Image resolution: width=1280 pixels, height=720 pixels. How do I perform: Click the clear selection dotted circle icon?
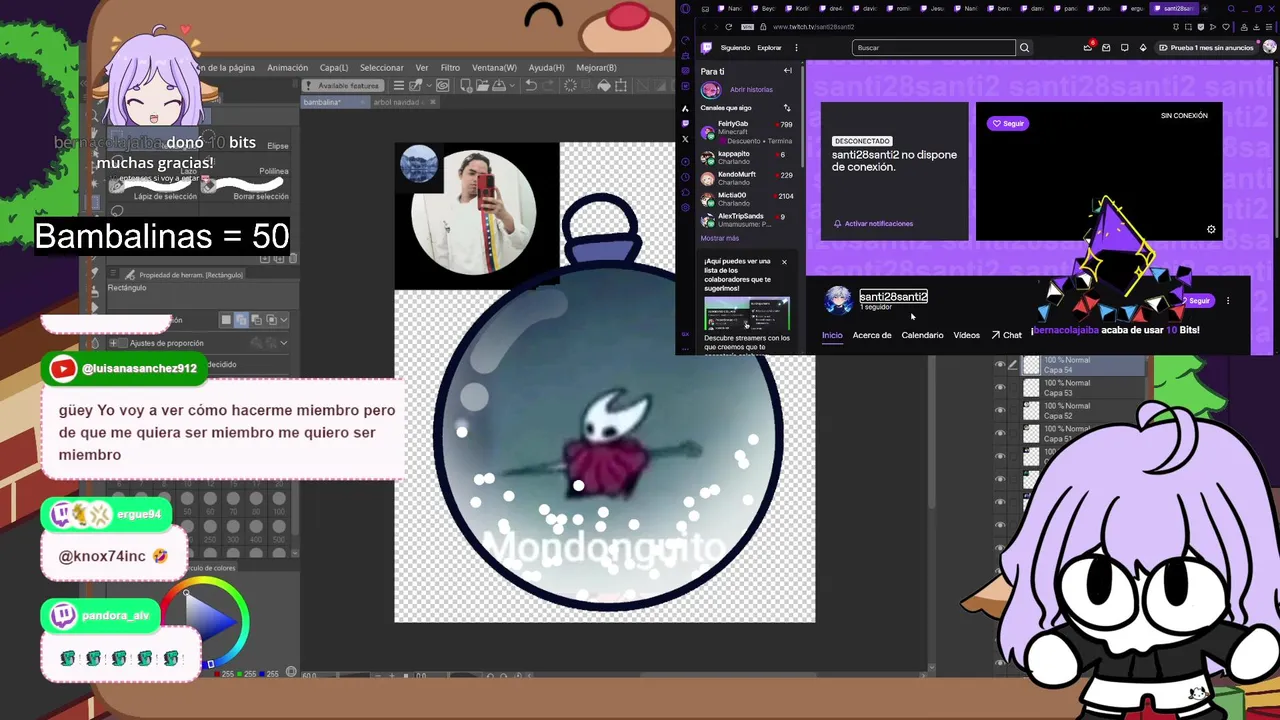(570, 86)
